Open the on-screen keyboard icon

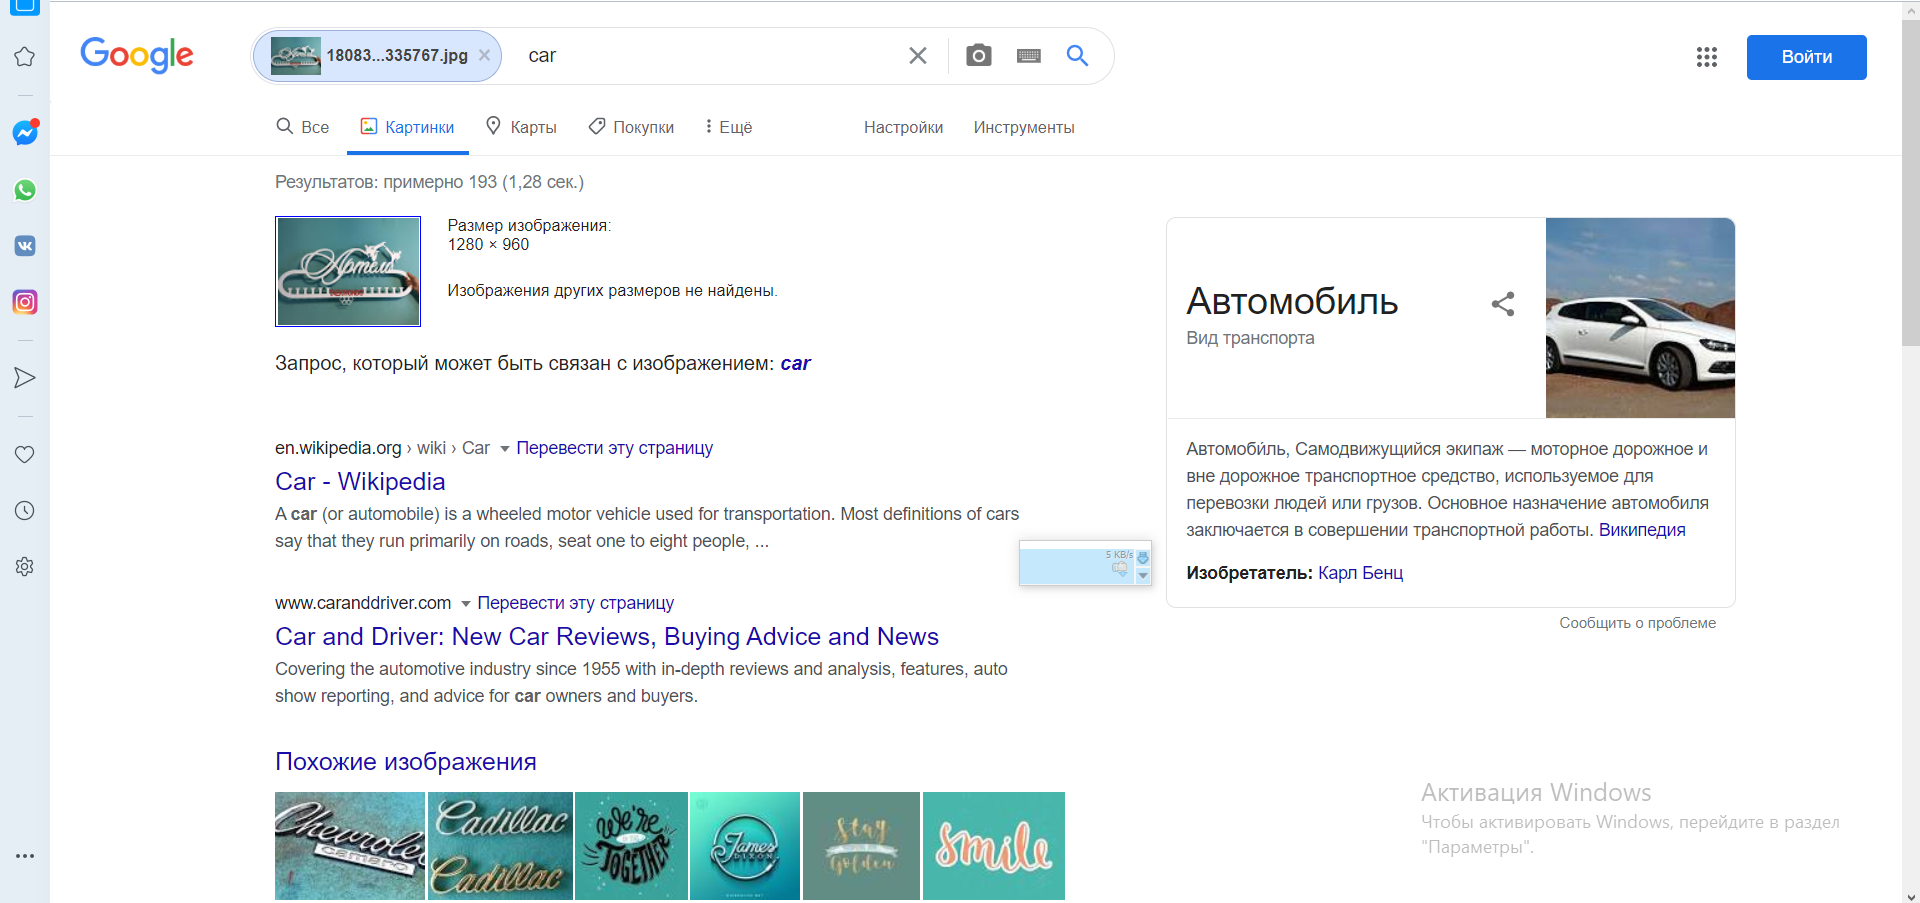tap(1029, 56)
